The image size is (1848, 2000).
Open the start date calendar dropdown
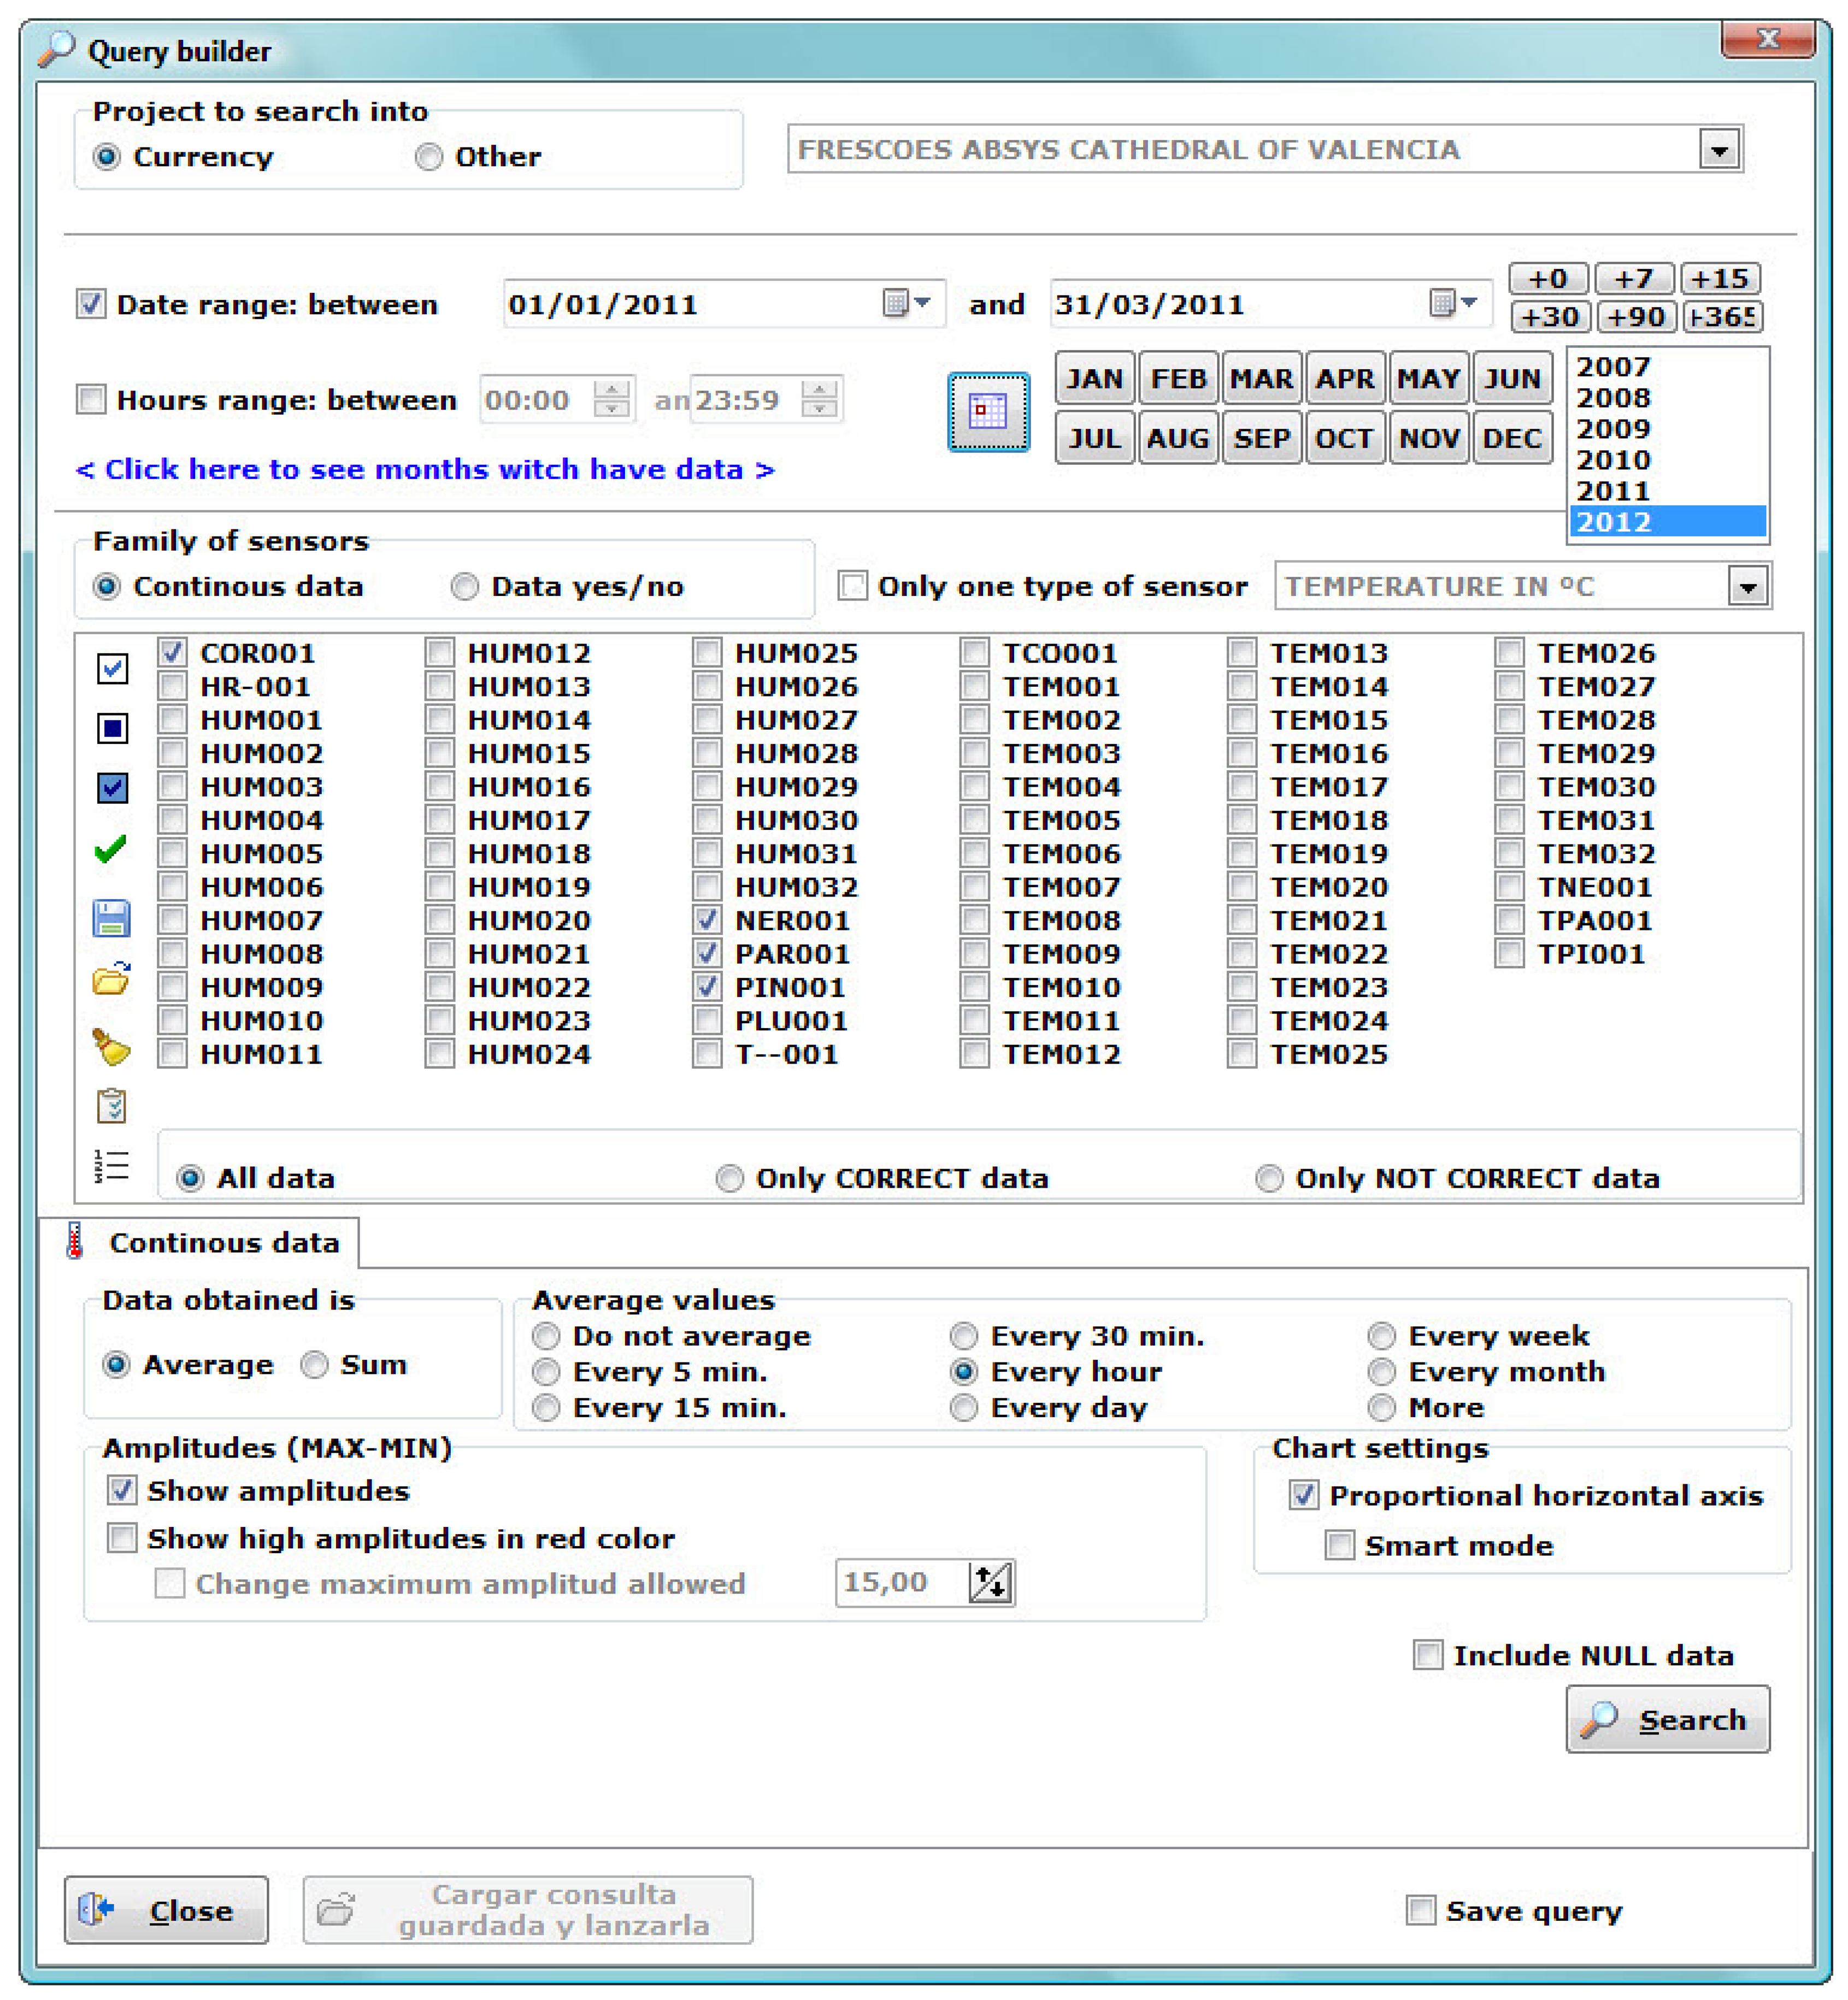[908, 303]
